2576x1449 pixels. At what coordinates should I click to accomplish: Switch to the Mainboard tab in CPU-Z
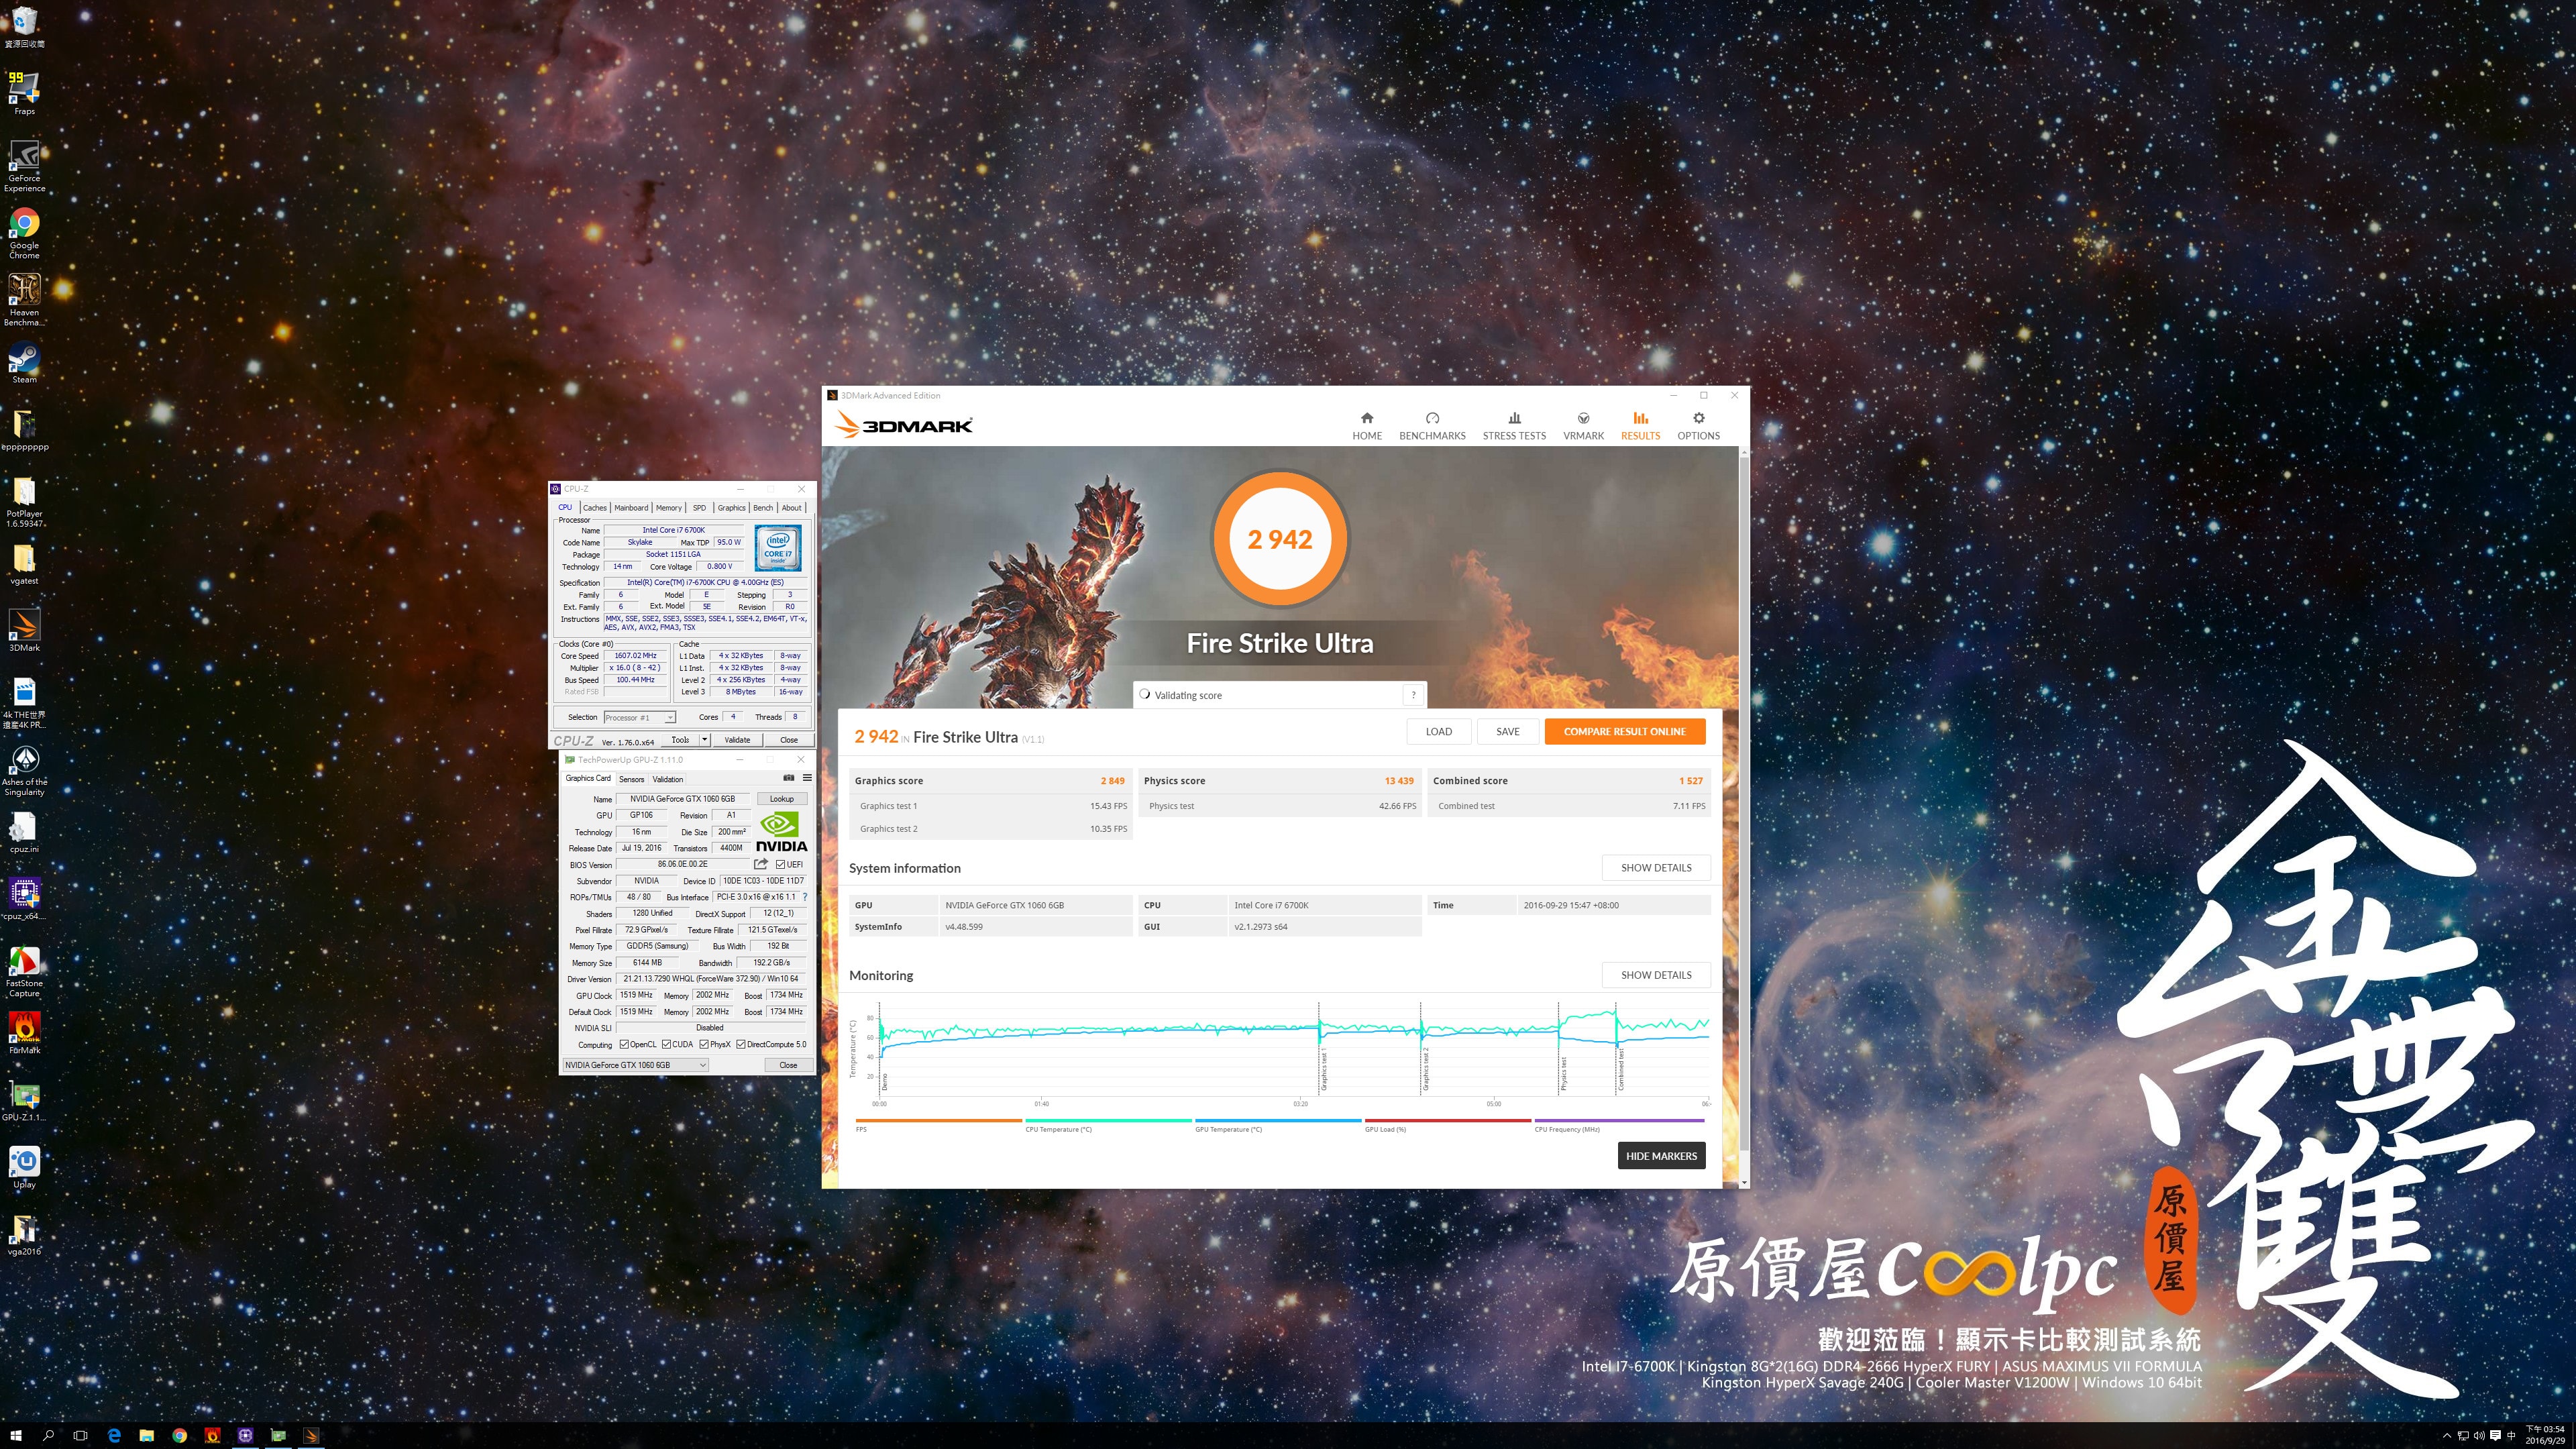point(631,507)
